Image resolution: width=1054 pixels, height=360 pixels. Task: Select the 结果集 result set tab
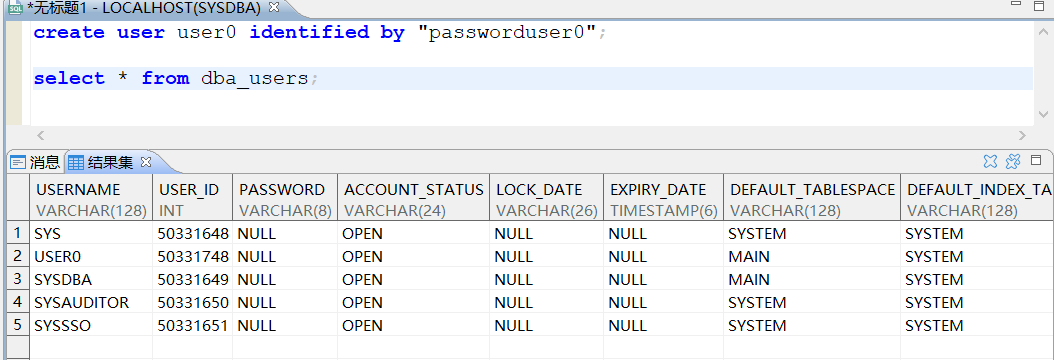click(101, 162)
